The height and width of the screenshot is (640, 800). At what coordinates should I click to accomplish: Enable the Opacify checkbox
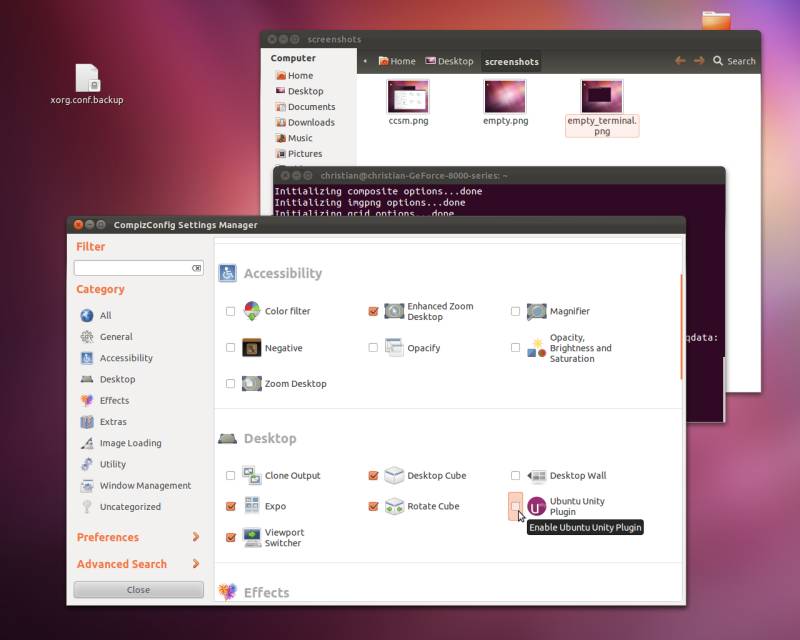(373, 348)
